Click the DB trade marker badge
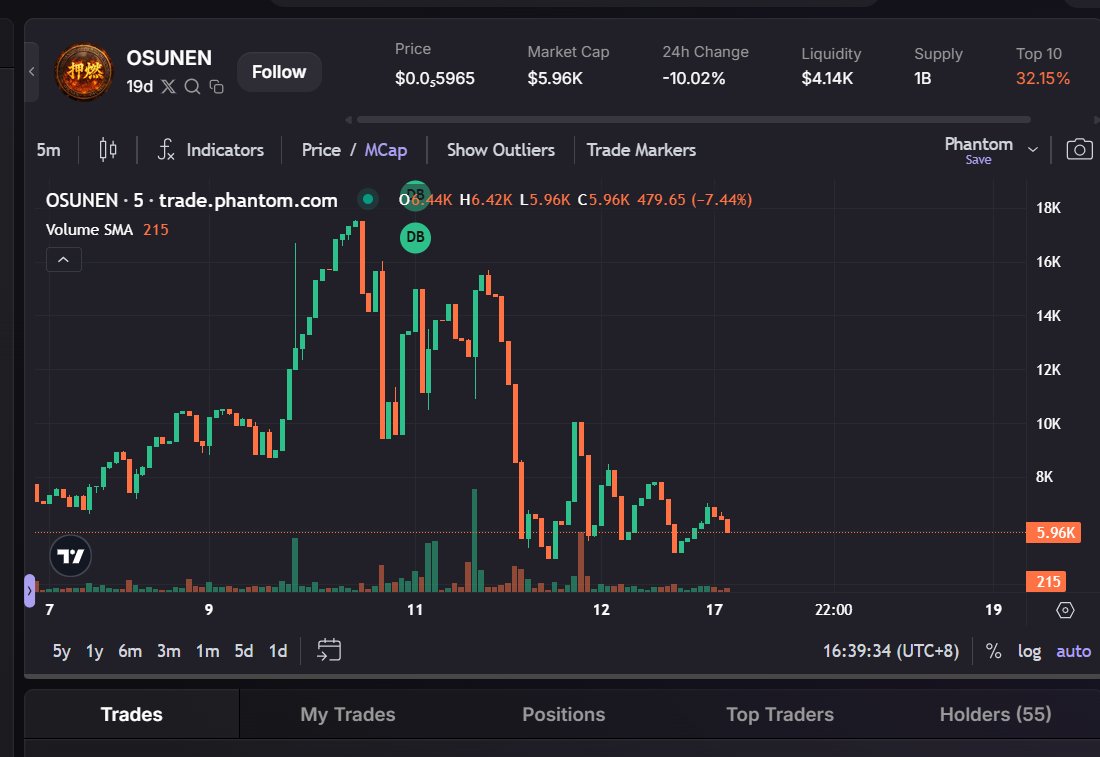 [415, 237]
